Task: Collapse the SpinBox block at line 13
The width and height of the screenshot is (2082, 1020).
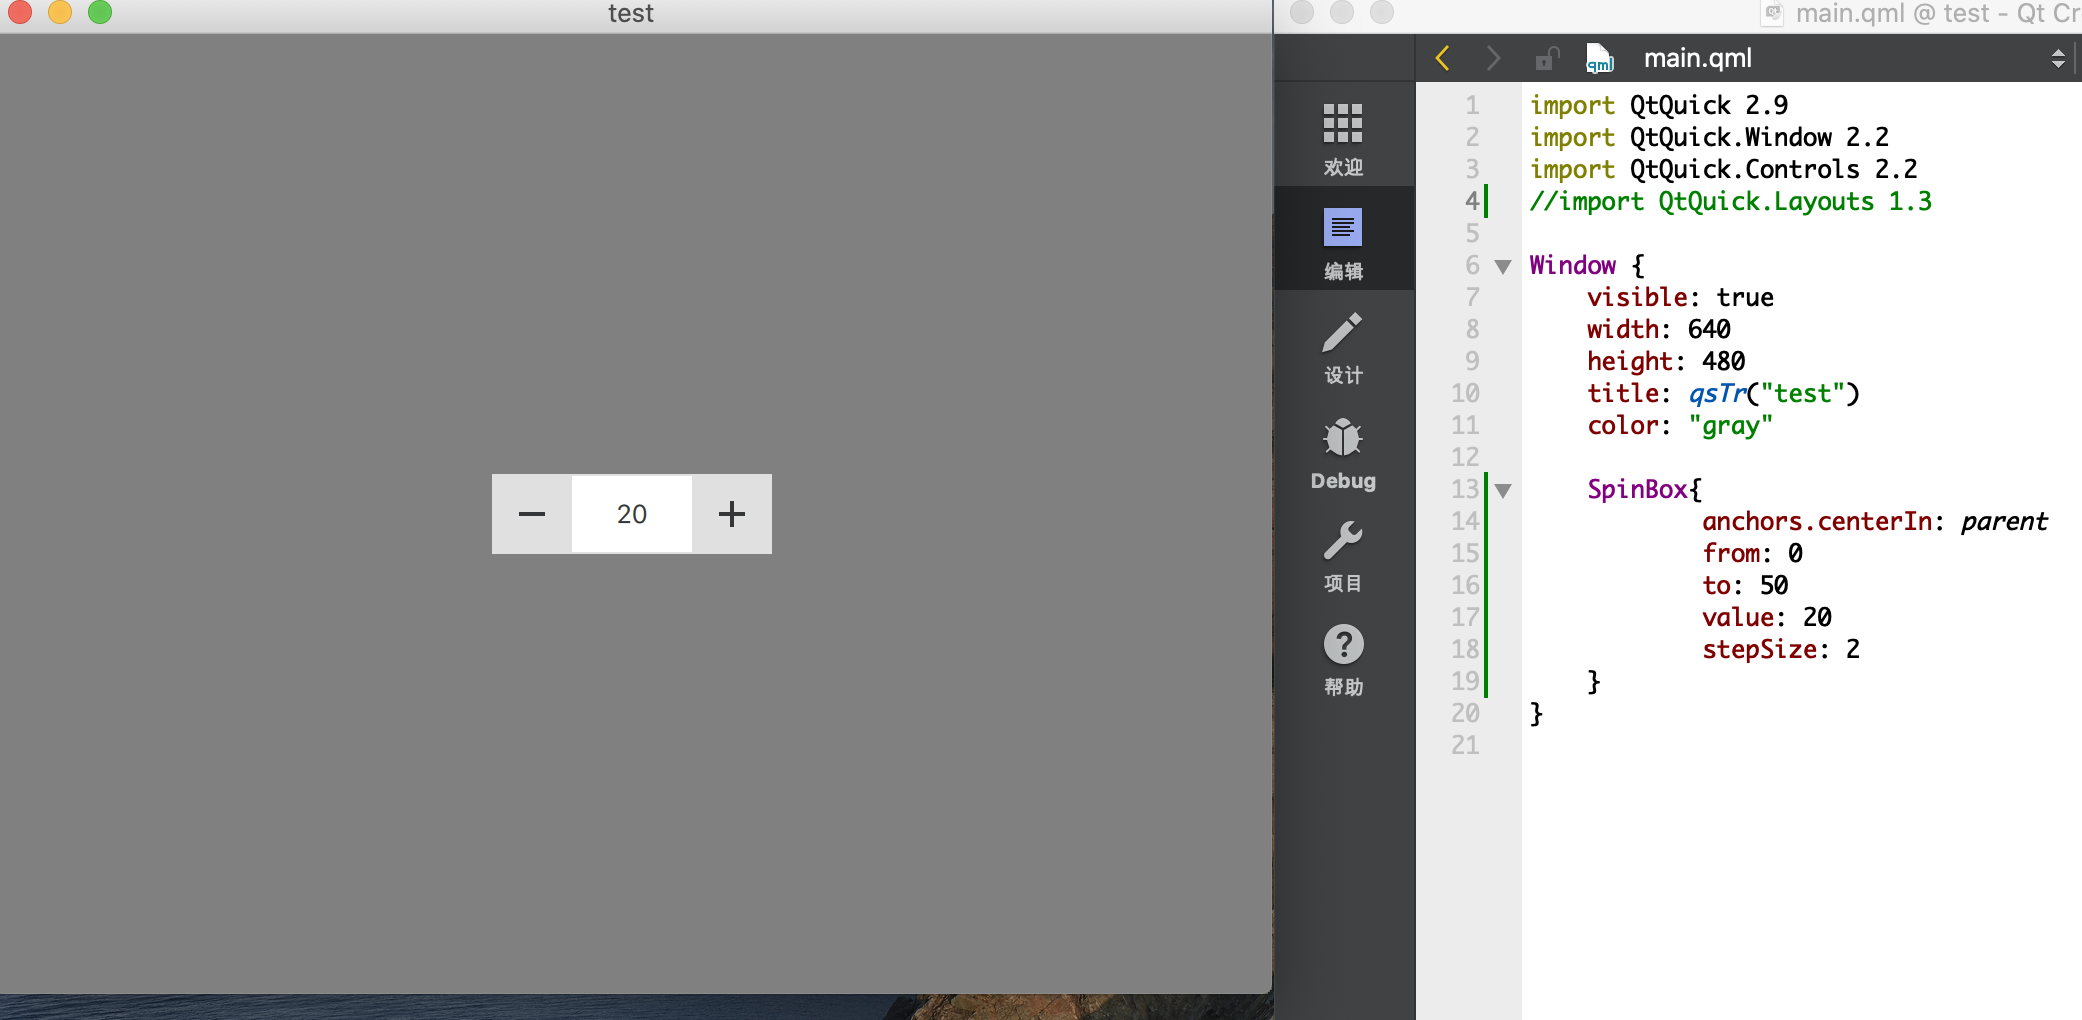Action: (x=1504, y=490)
